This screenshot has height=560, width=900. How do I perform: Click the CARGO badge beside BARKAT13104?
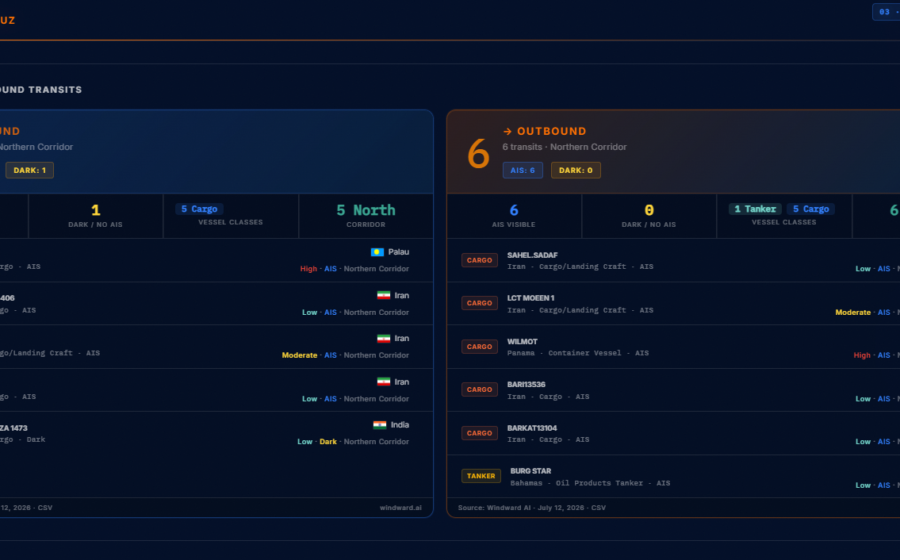(x=479, y=433)
